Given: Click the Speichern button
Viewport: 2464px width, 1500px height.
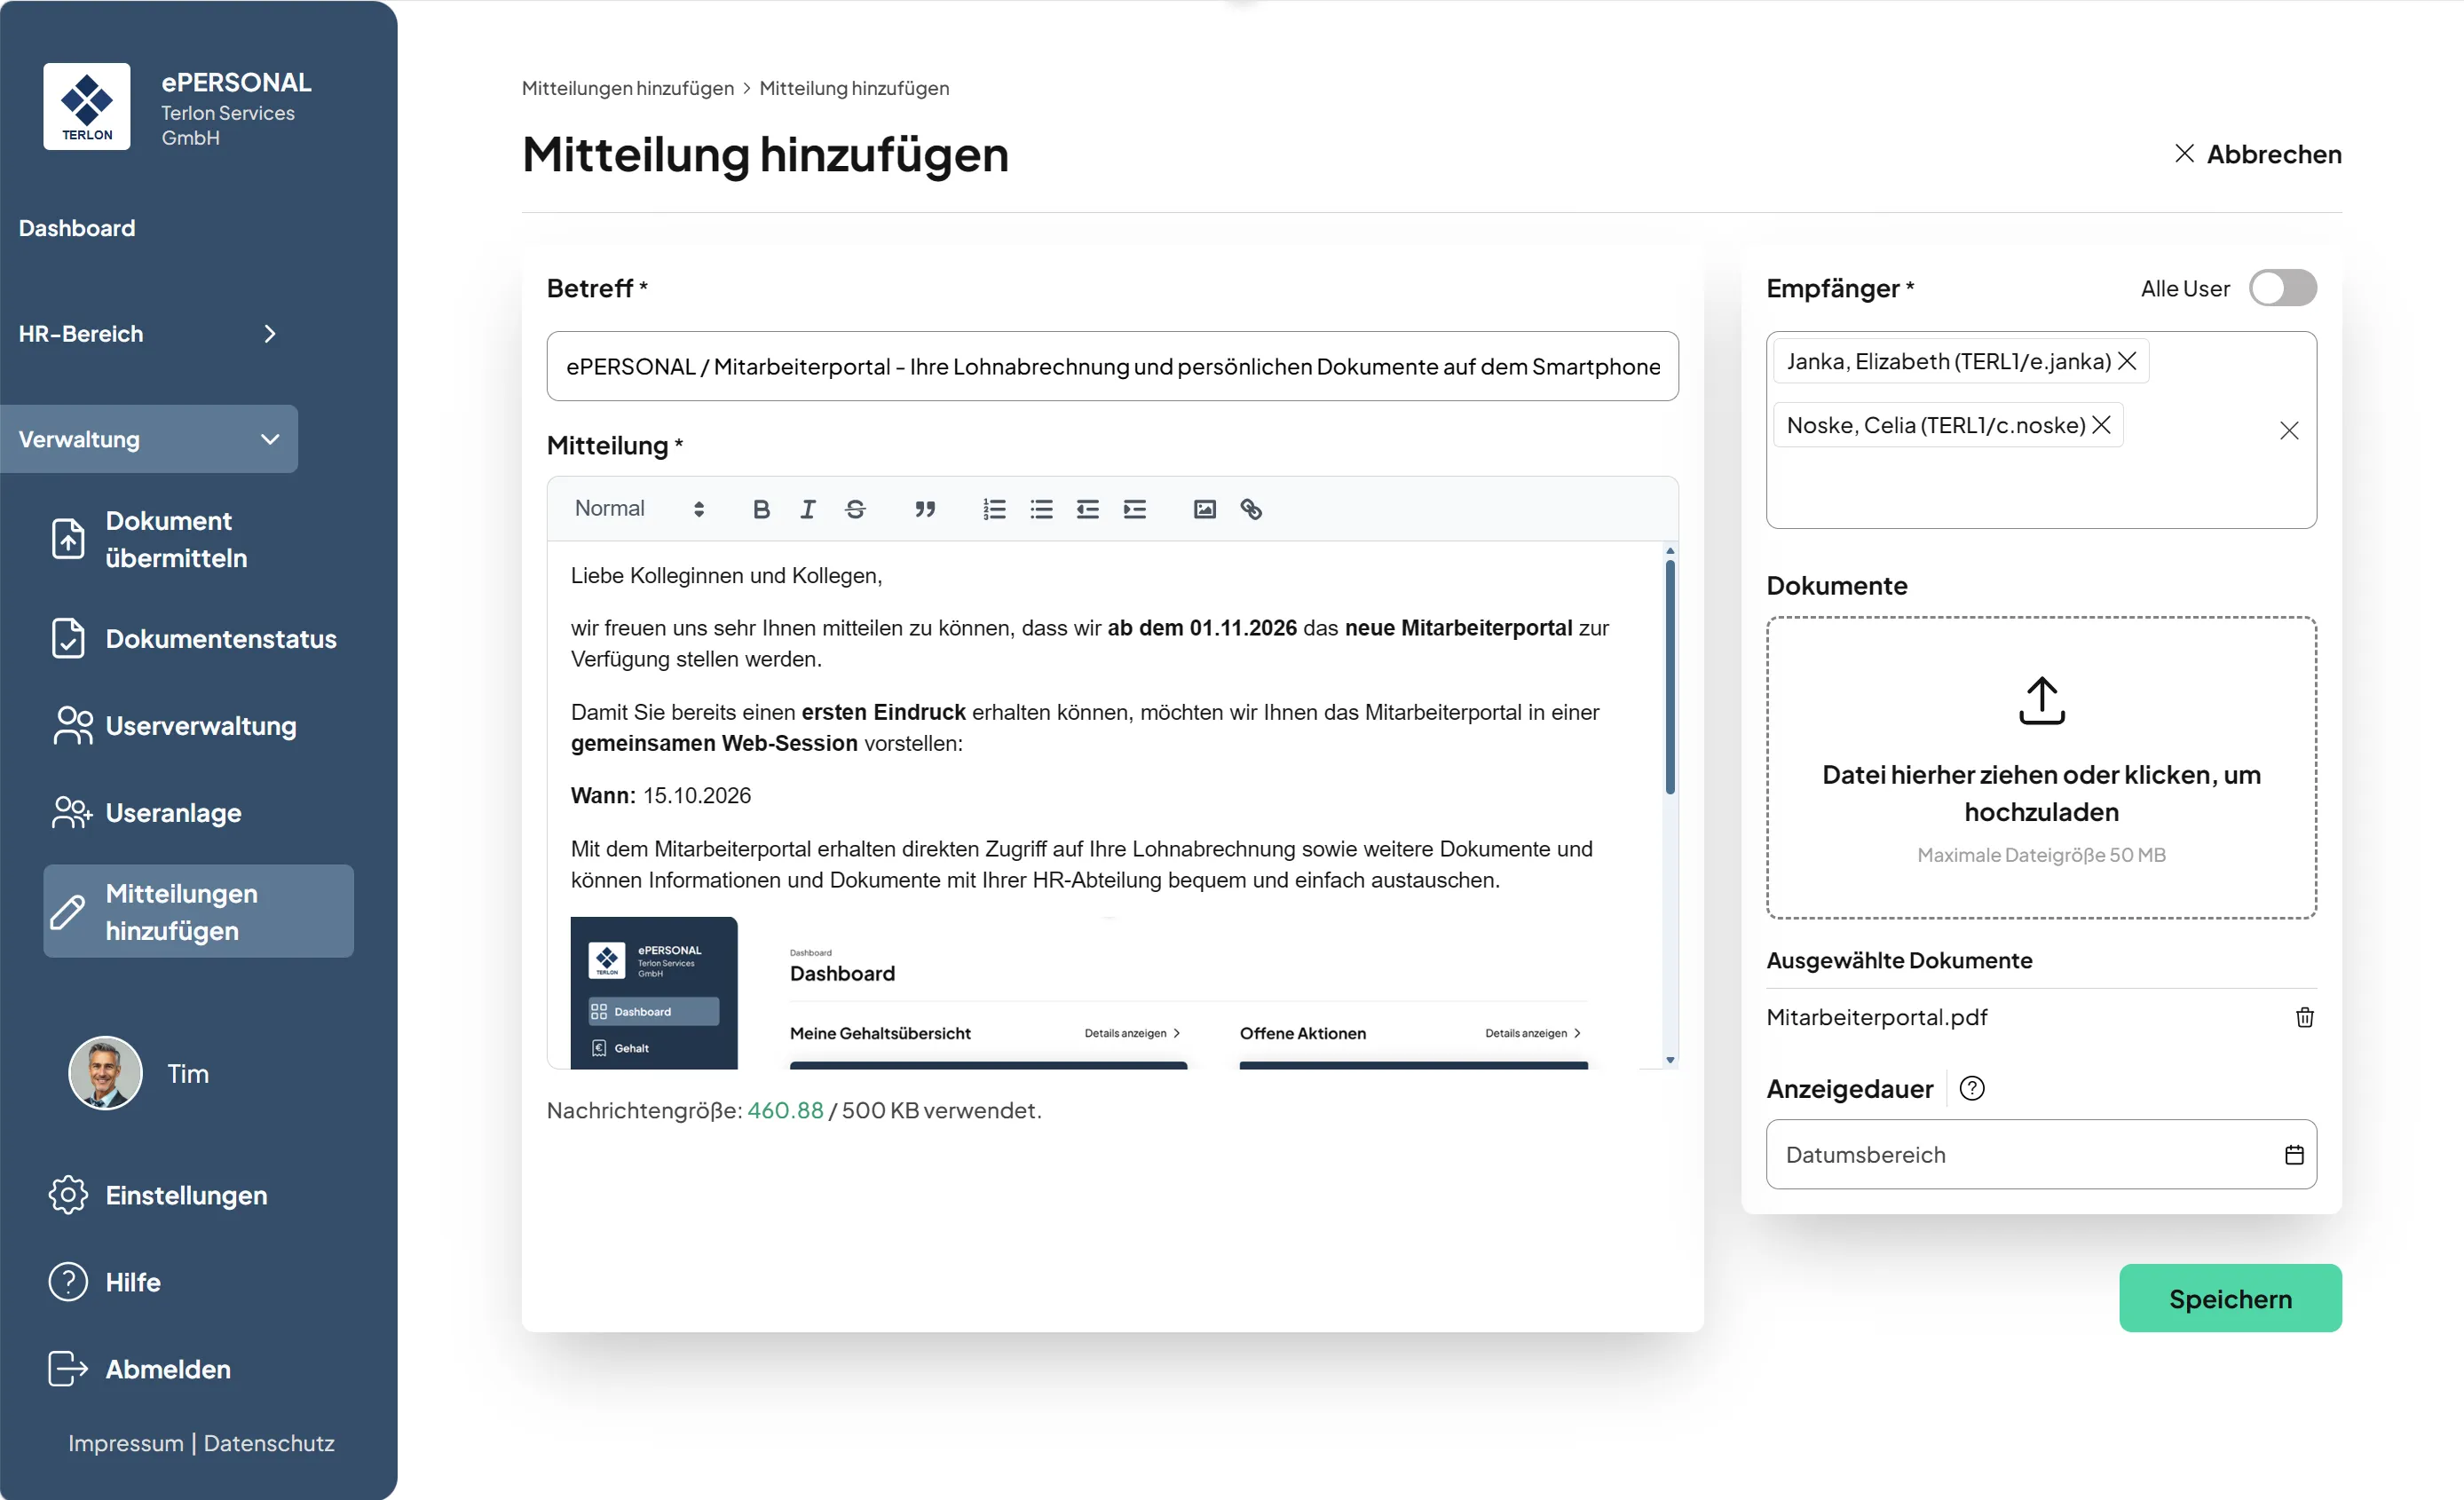Looking at the screenshot, I should 2230,1299.
